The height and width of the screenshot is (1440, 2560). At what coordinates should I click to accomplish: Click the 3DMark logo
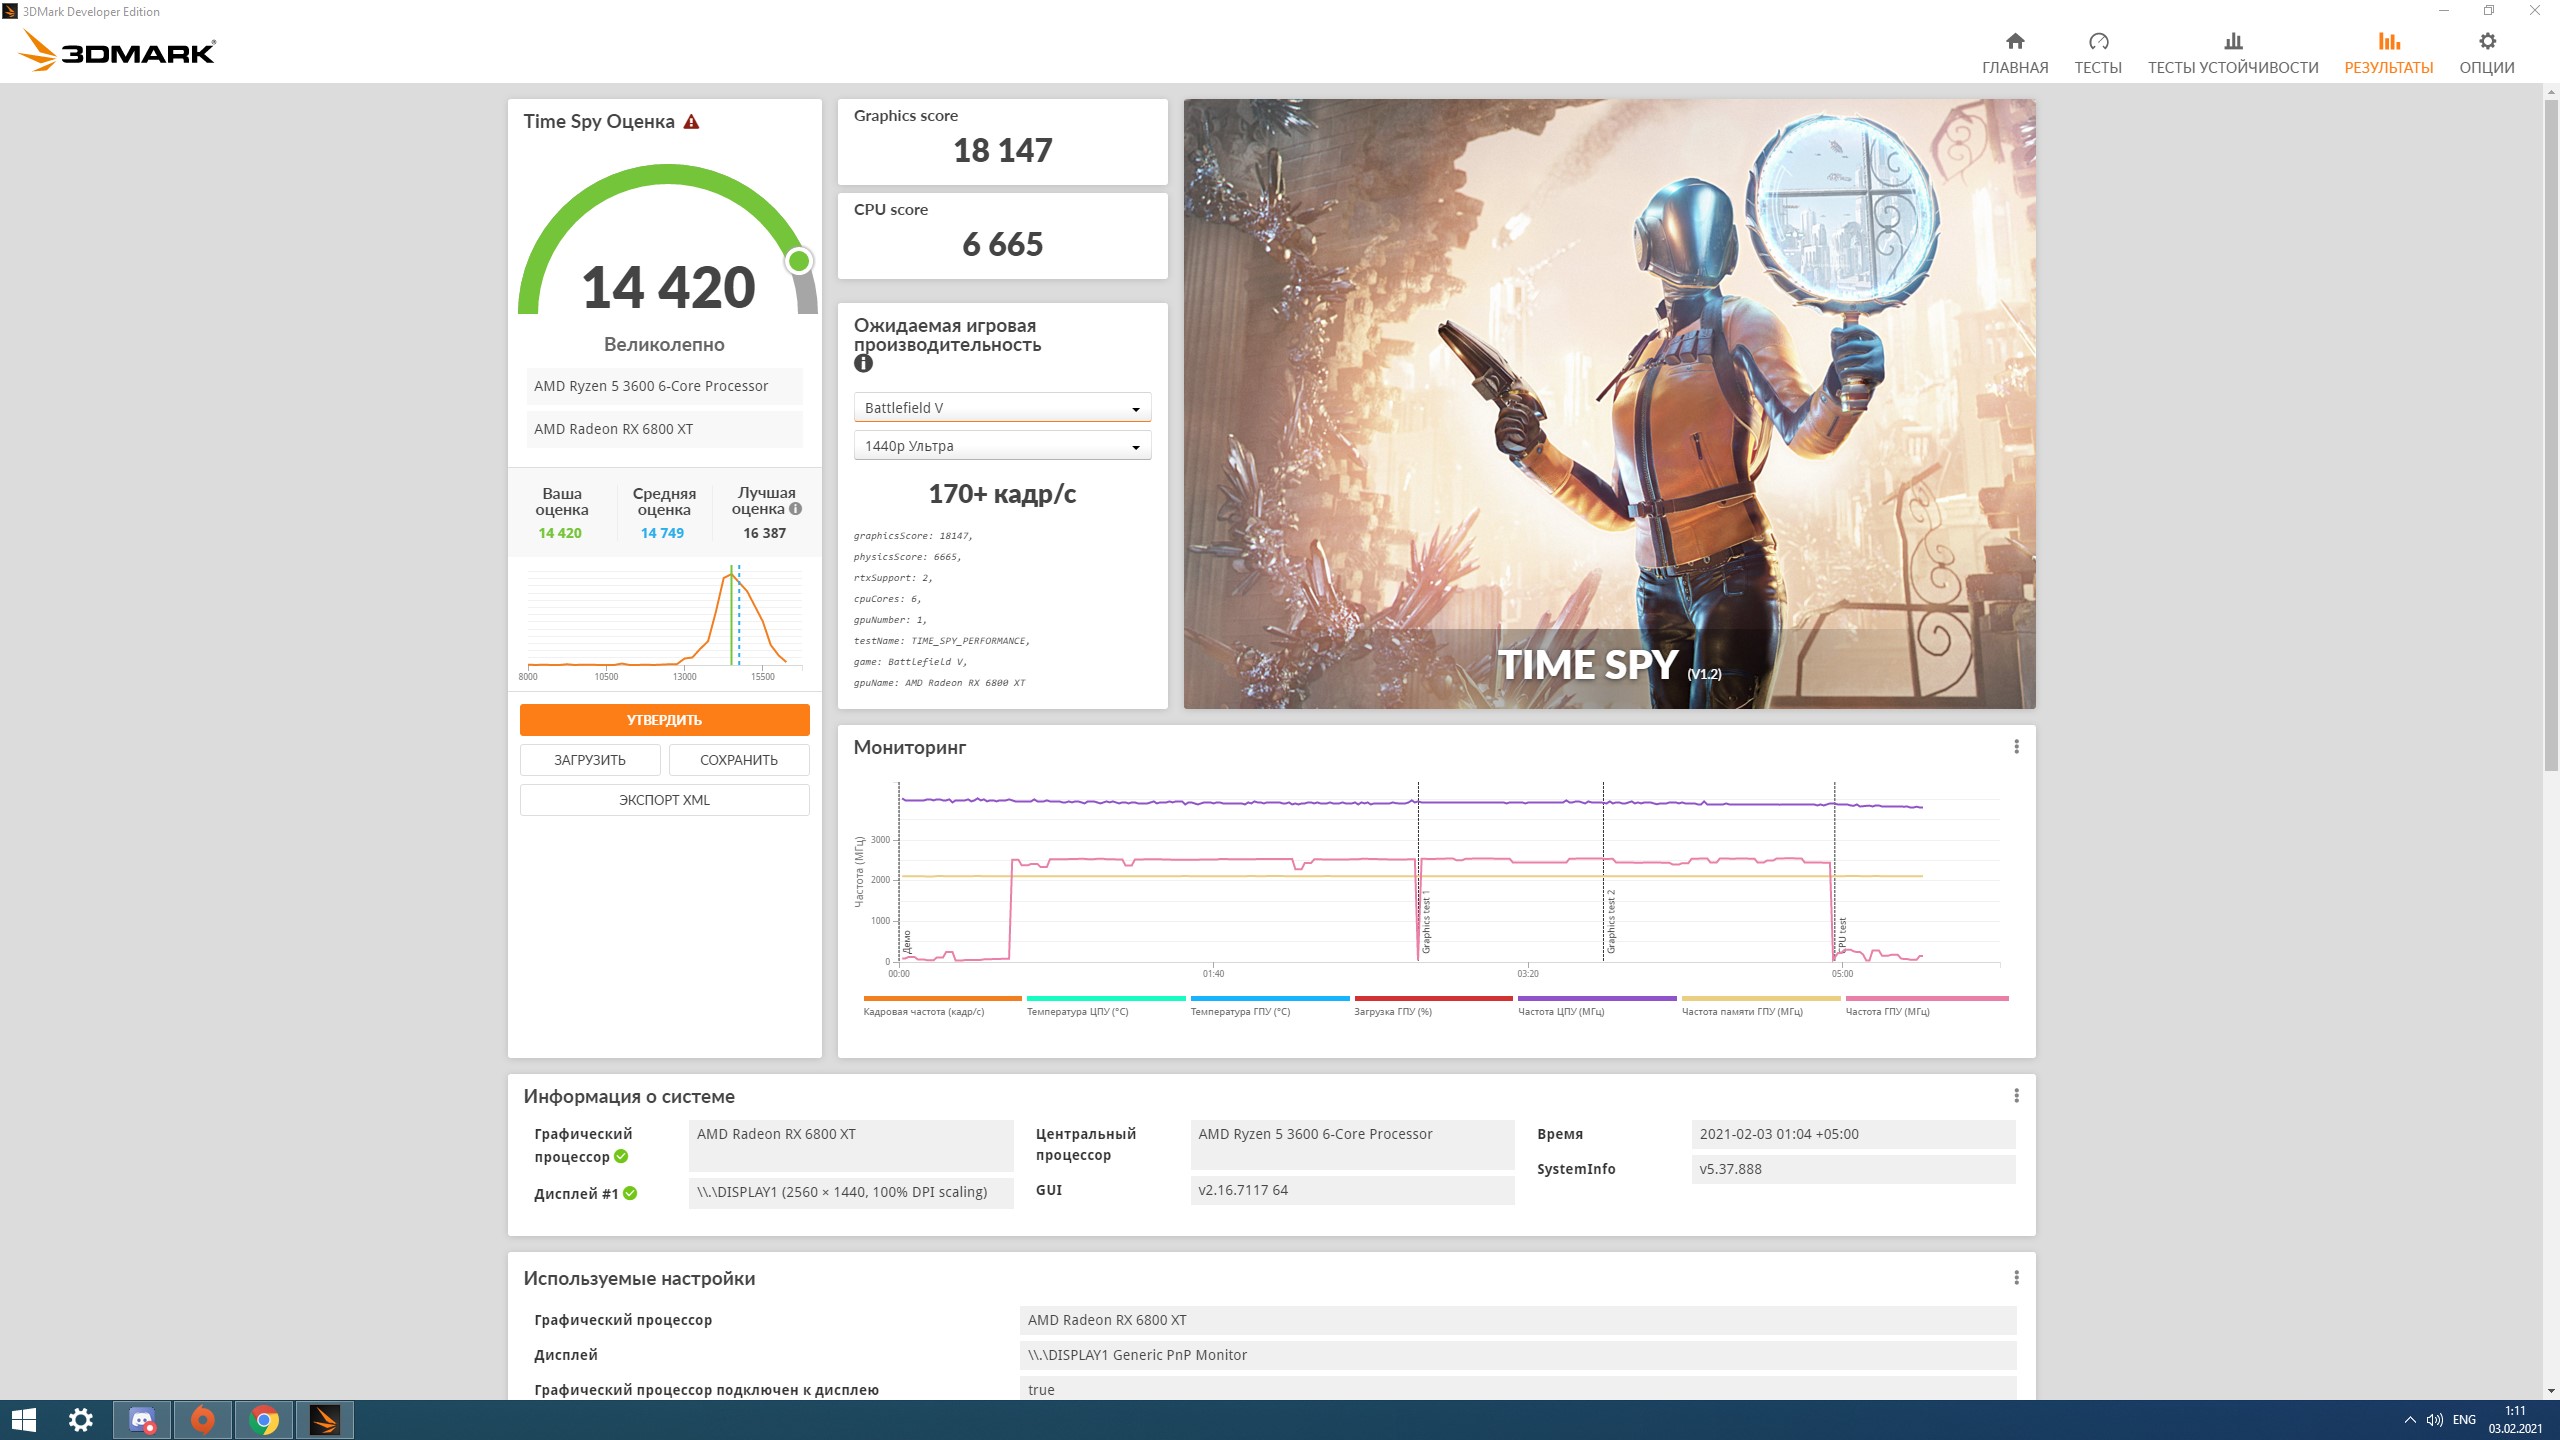(118, 51)
